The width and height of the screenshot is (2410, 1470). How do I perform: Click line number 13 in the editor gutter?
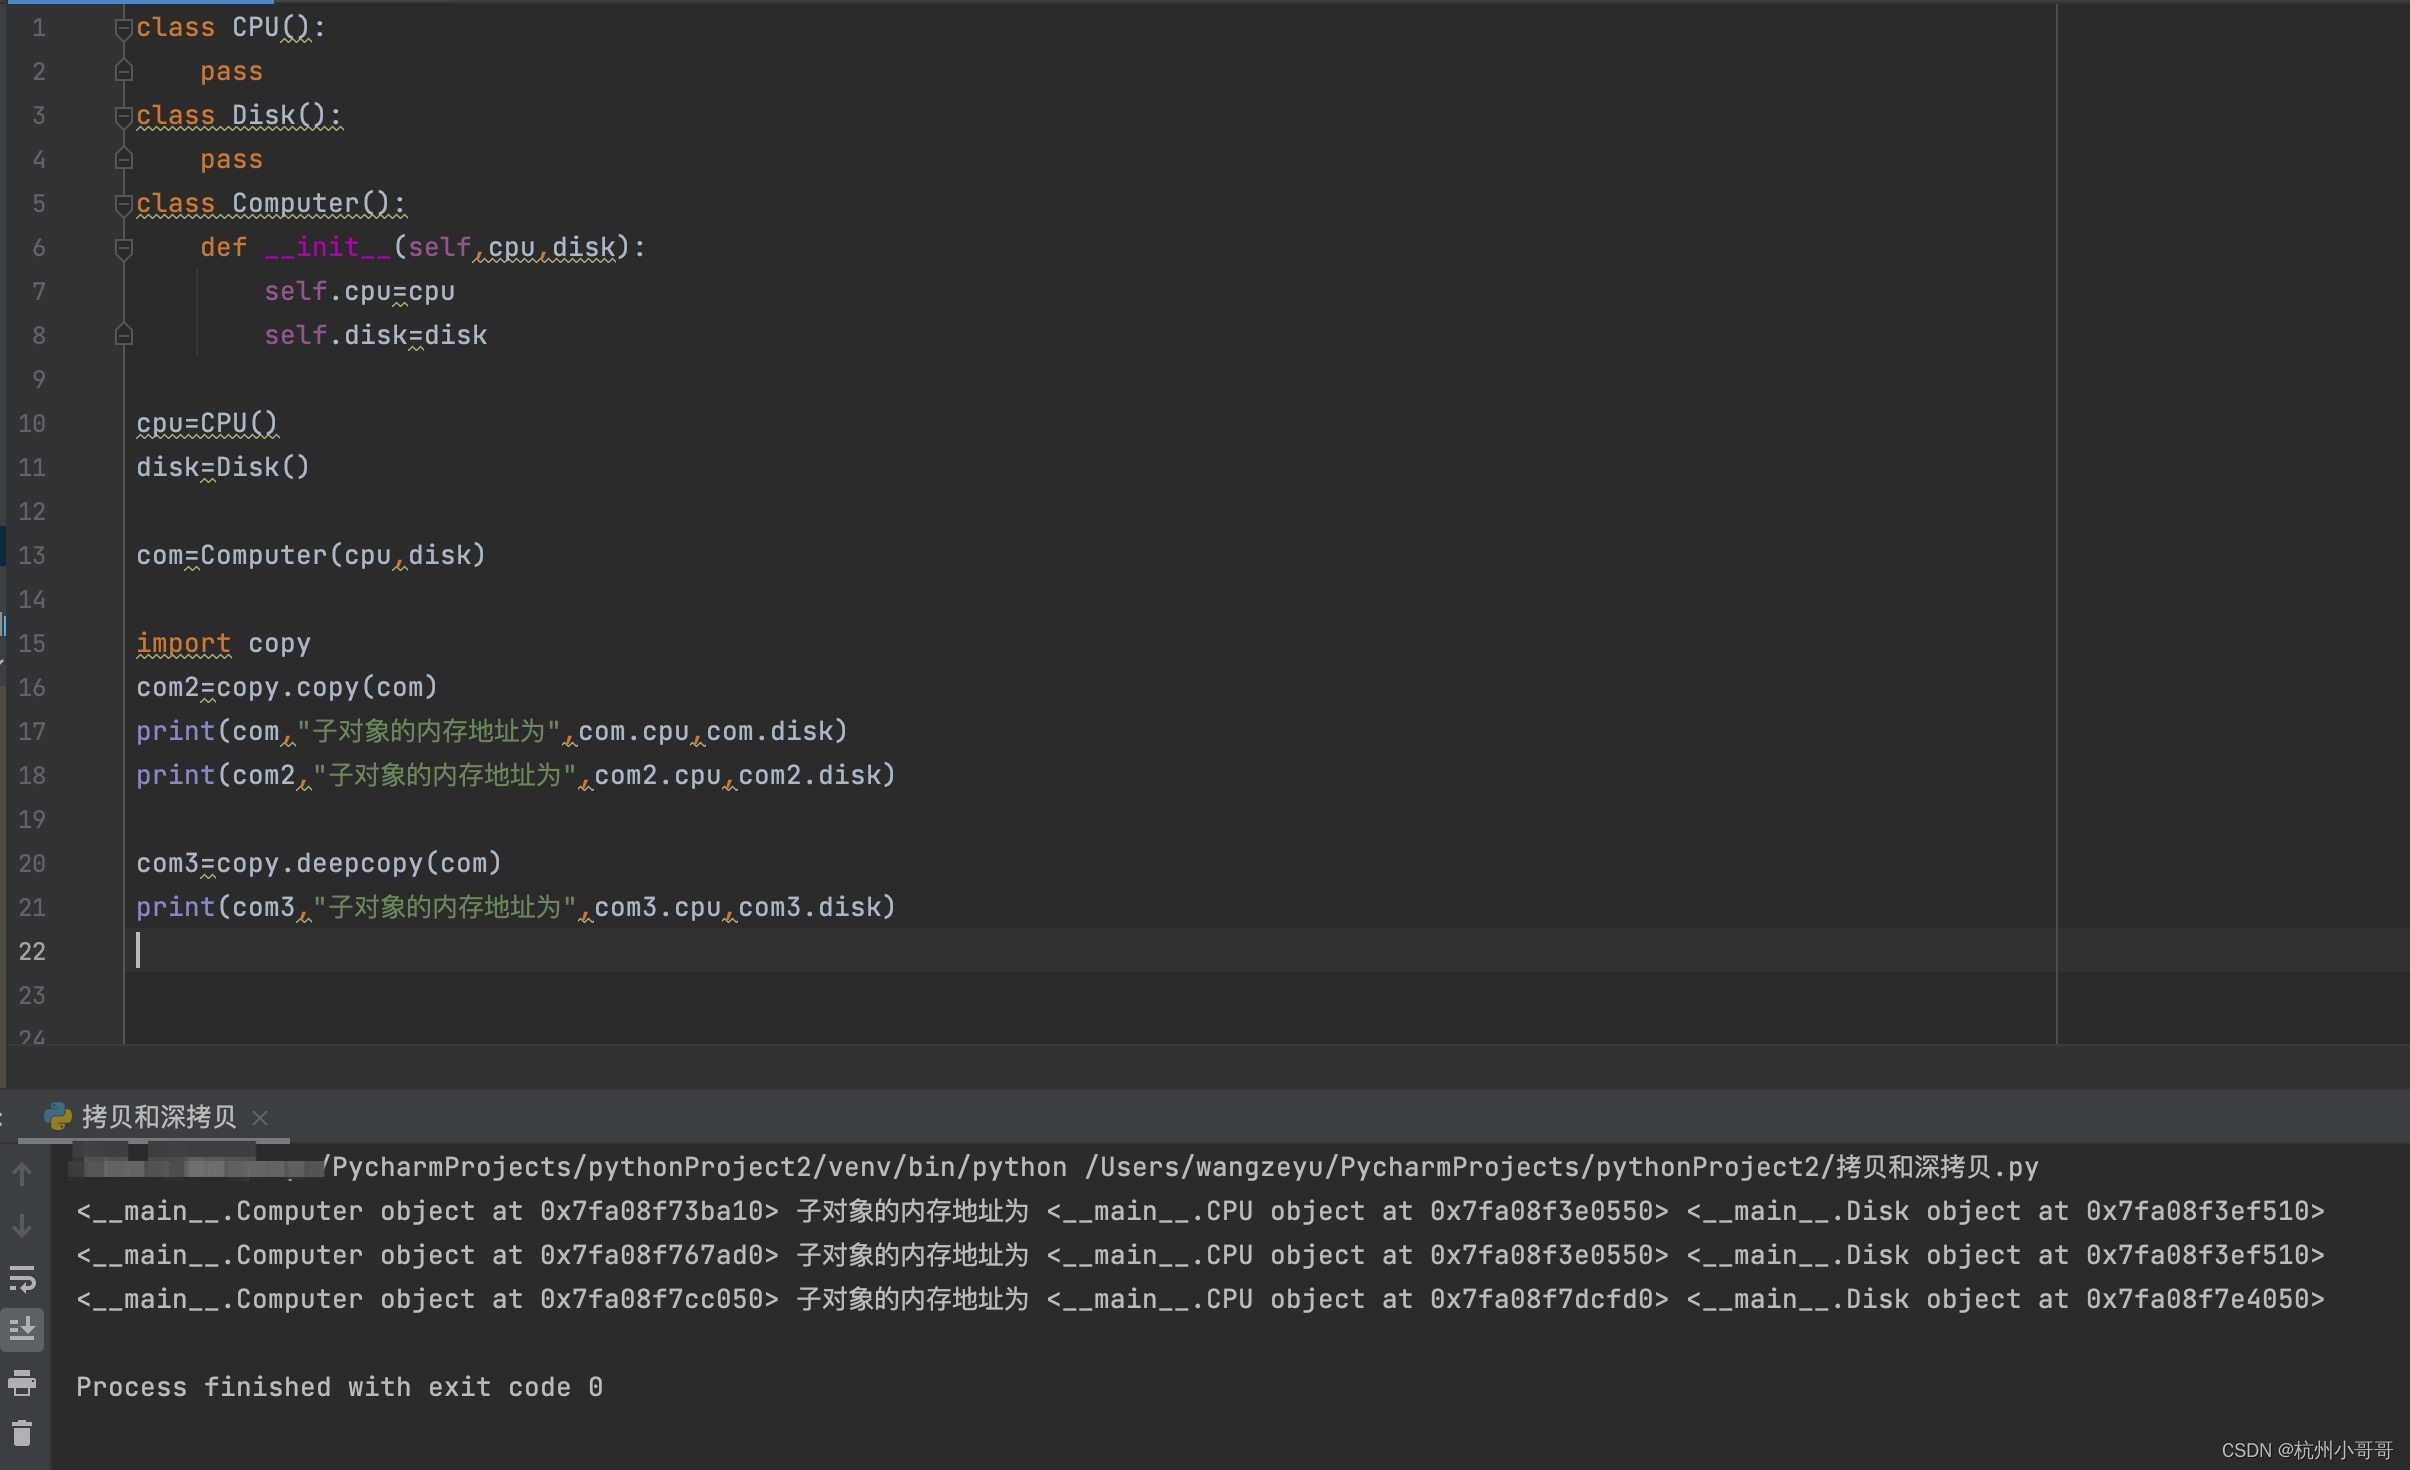[x=31, y=556]
